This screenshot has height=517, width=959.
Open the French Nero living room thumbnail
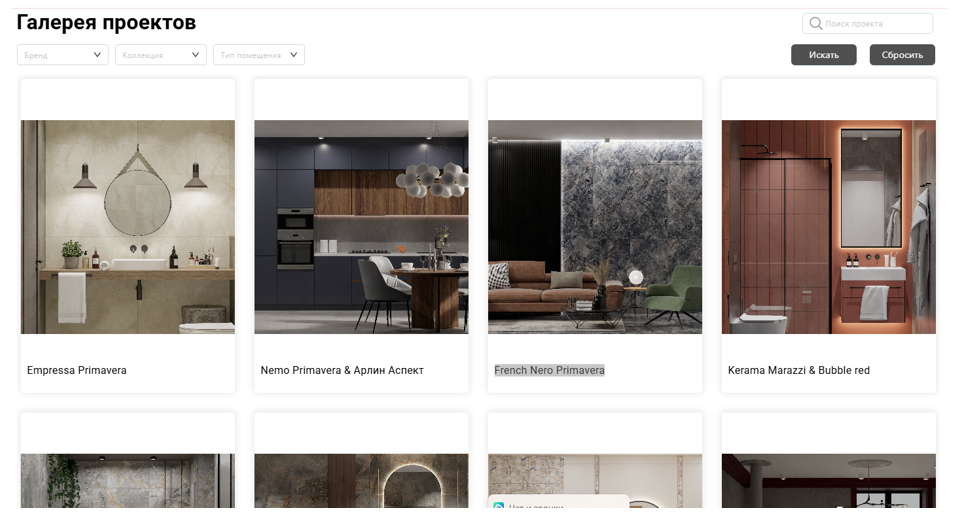point(595,227)
